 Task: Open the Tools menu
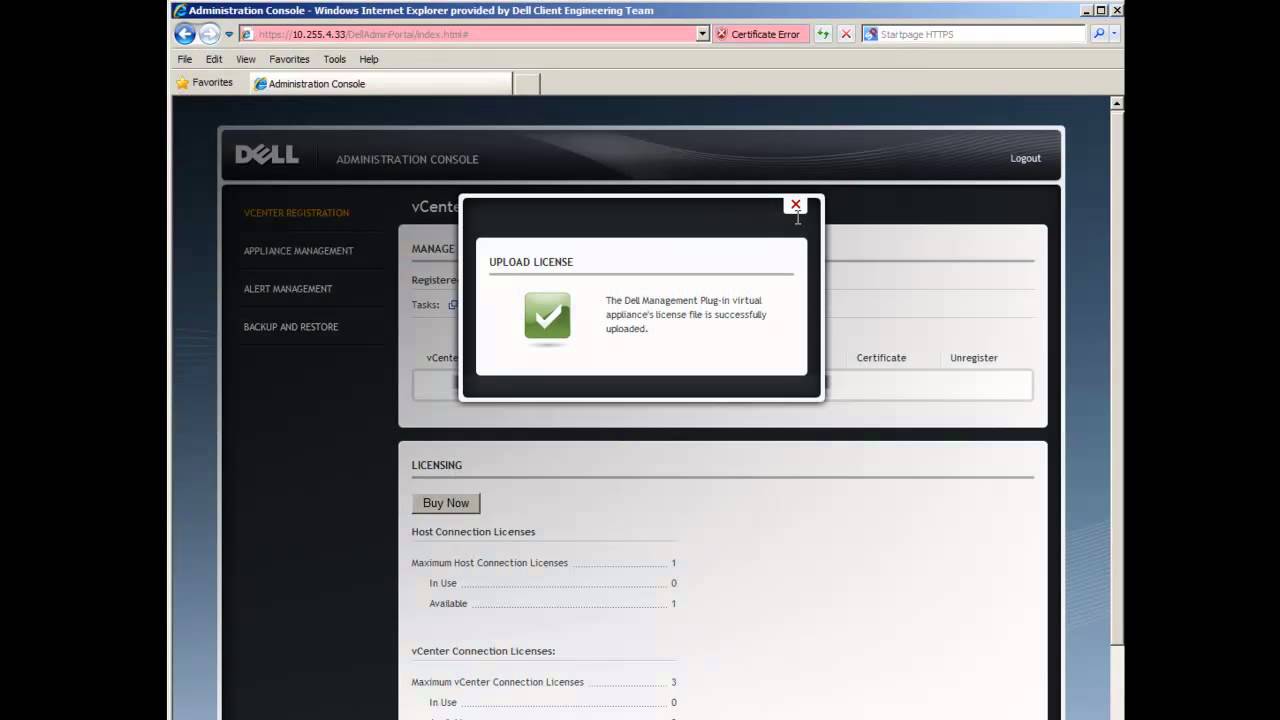point(334,59)
